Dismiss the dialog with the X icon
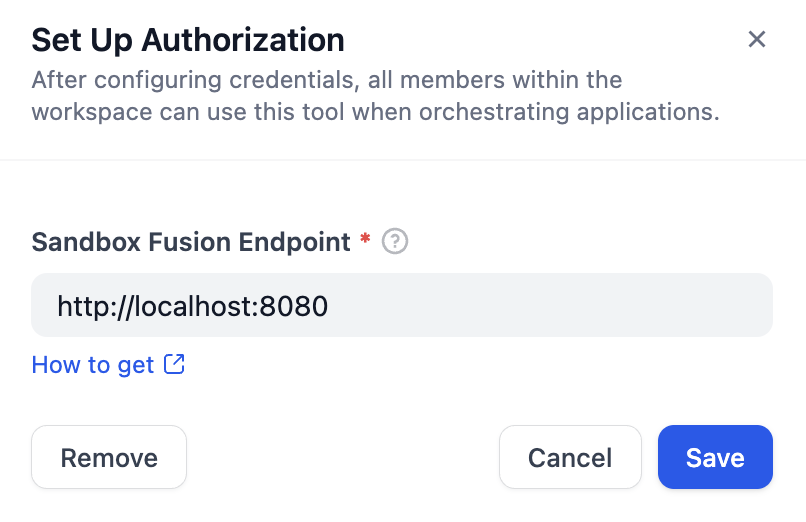806x522 pixels. click(757, 39)
